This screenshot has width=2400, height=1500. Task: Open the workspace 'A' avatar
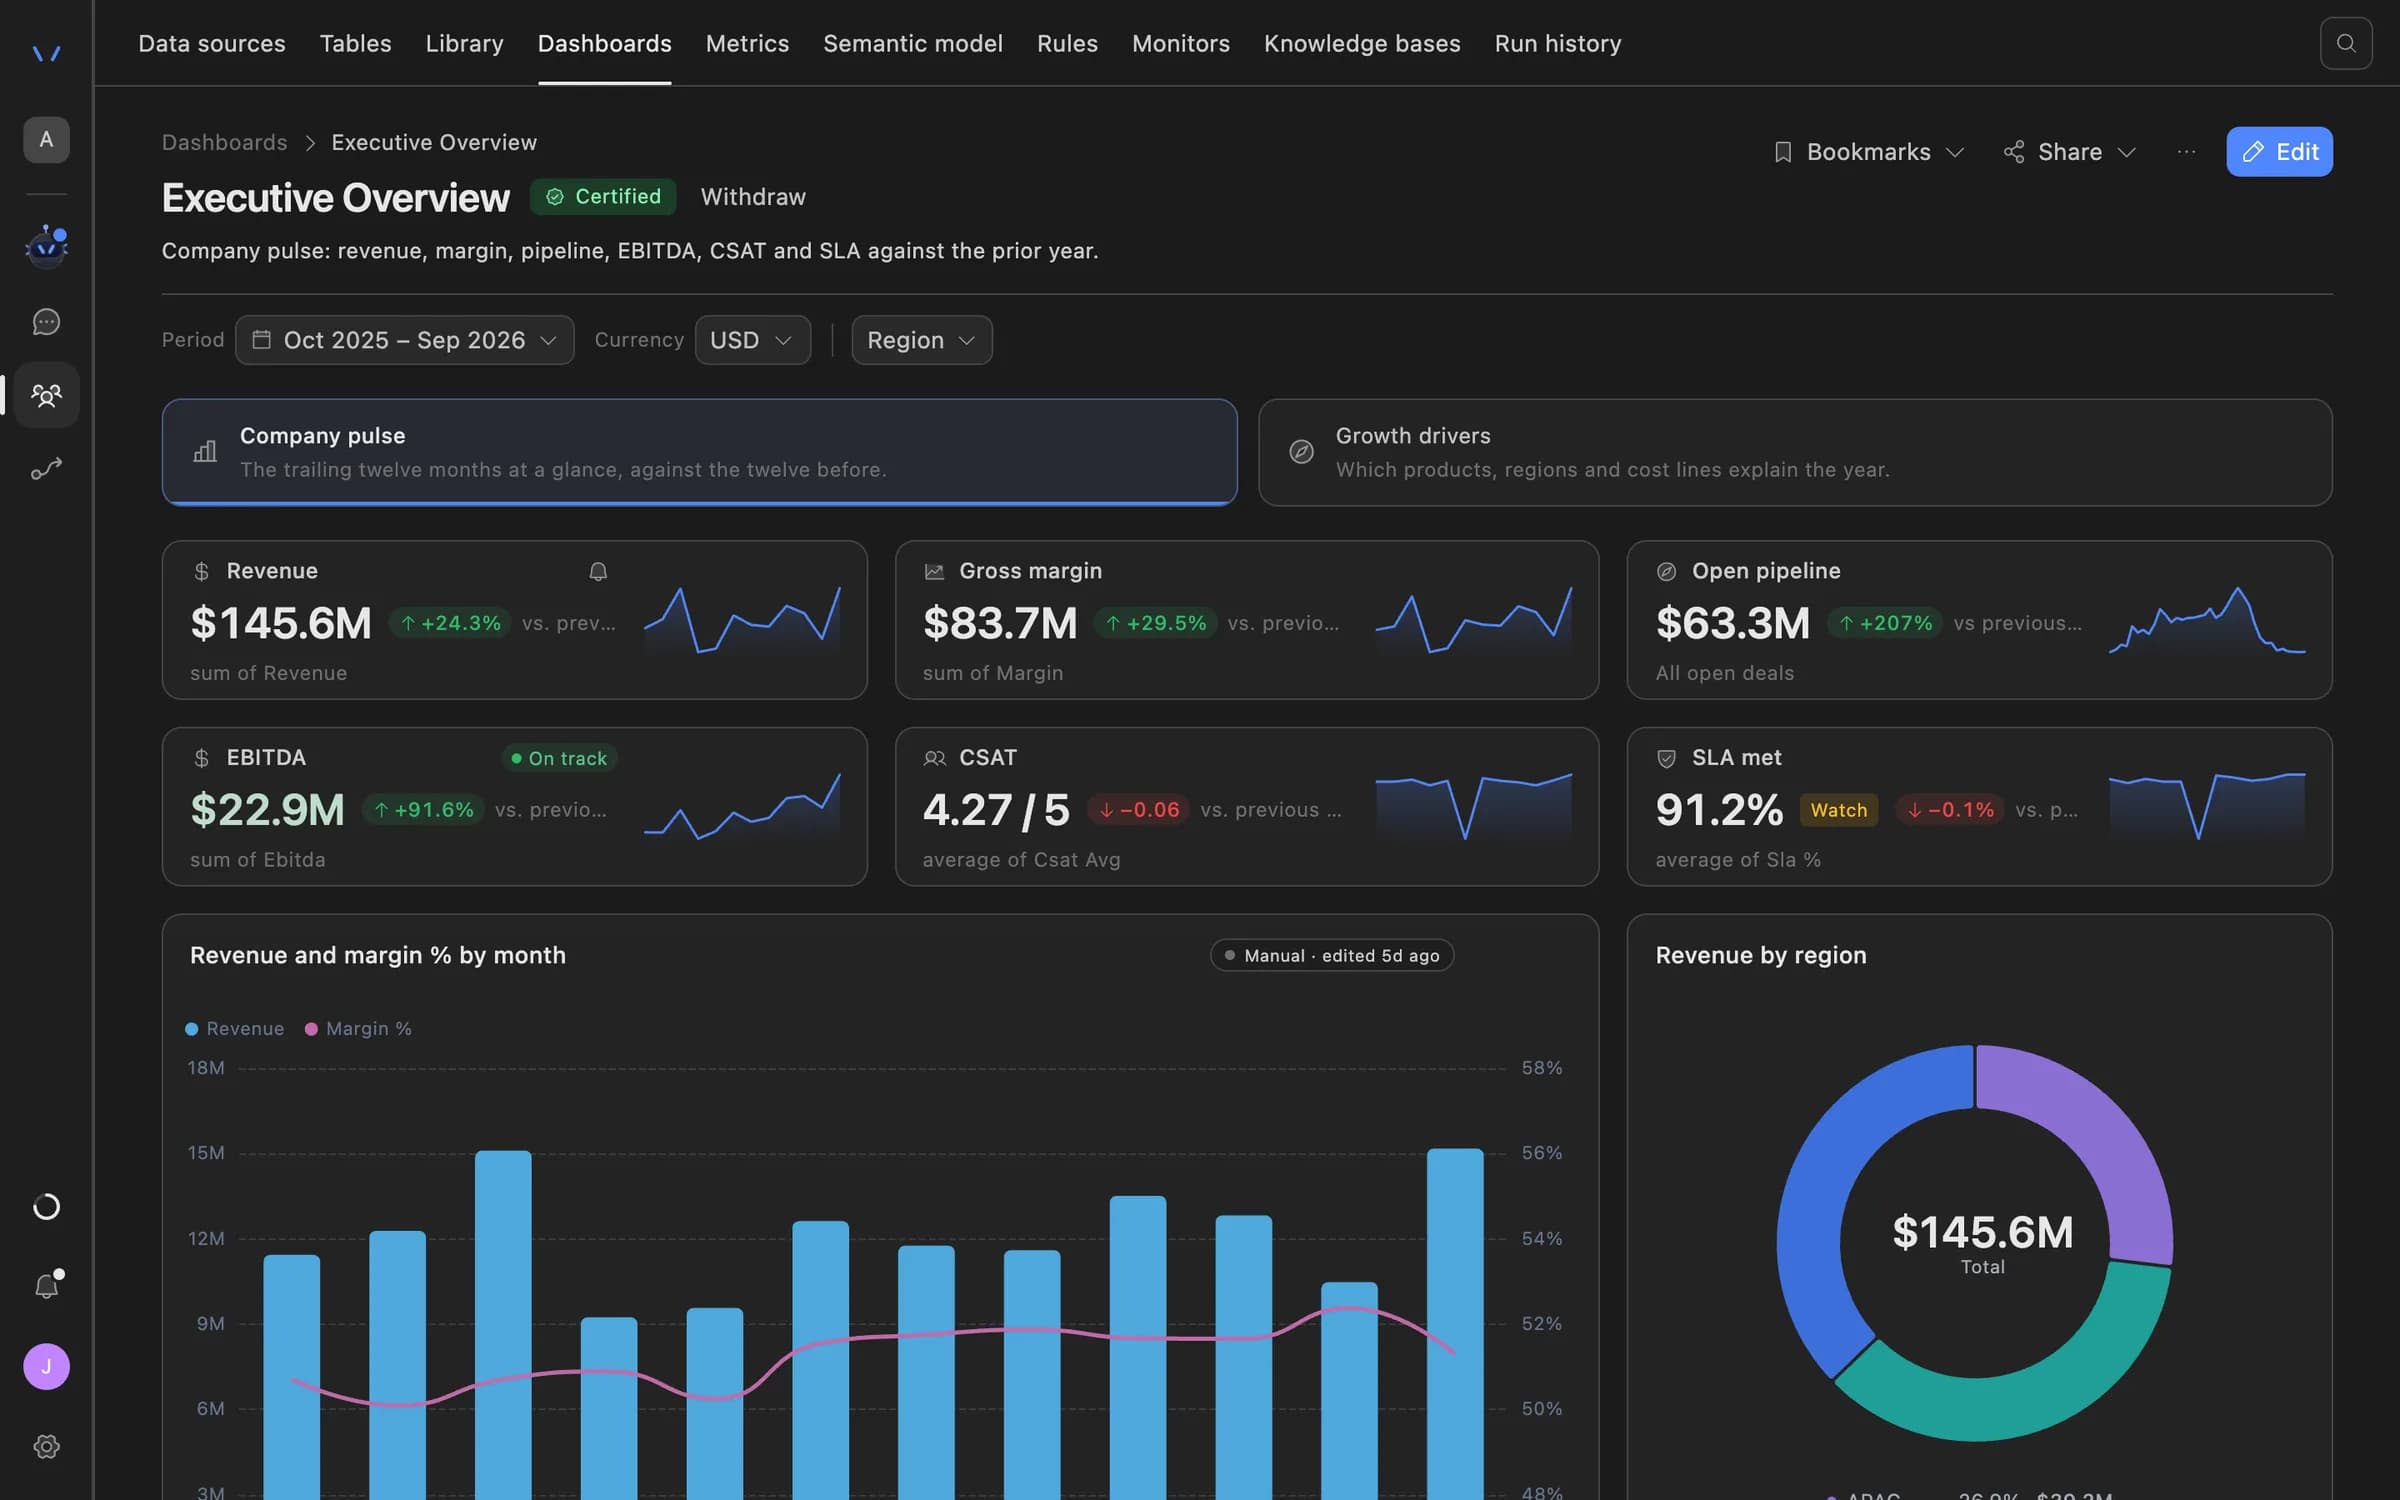point(46,140)
